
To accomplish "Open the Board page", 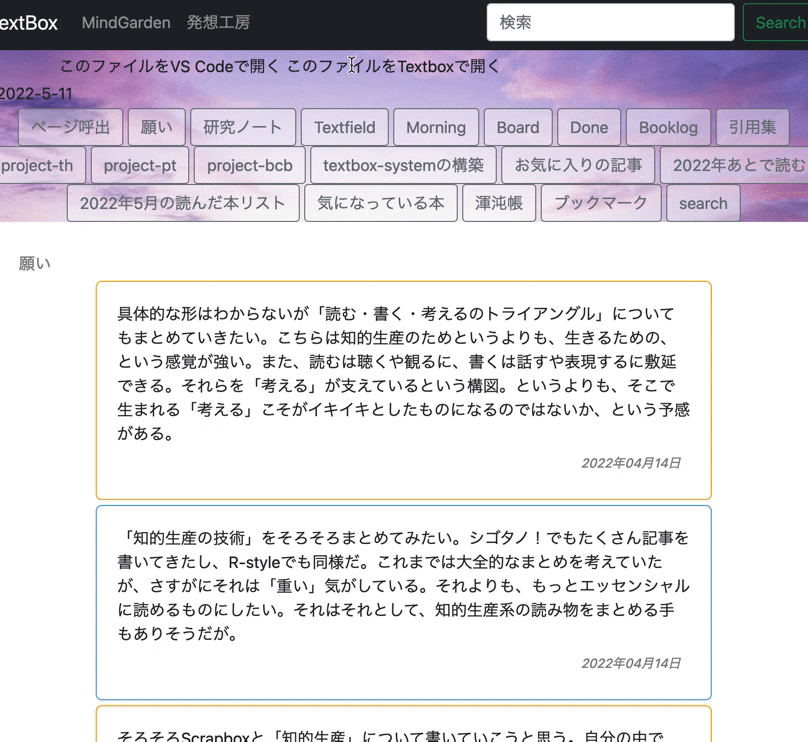I will coord(518,127).
